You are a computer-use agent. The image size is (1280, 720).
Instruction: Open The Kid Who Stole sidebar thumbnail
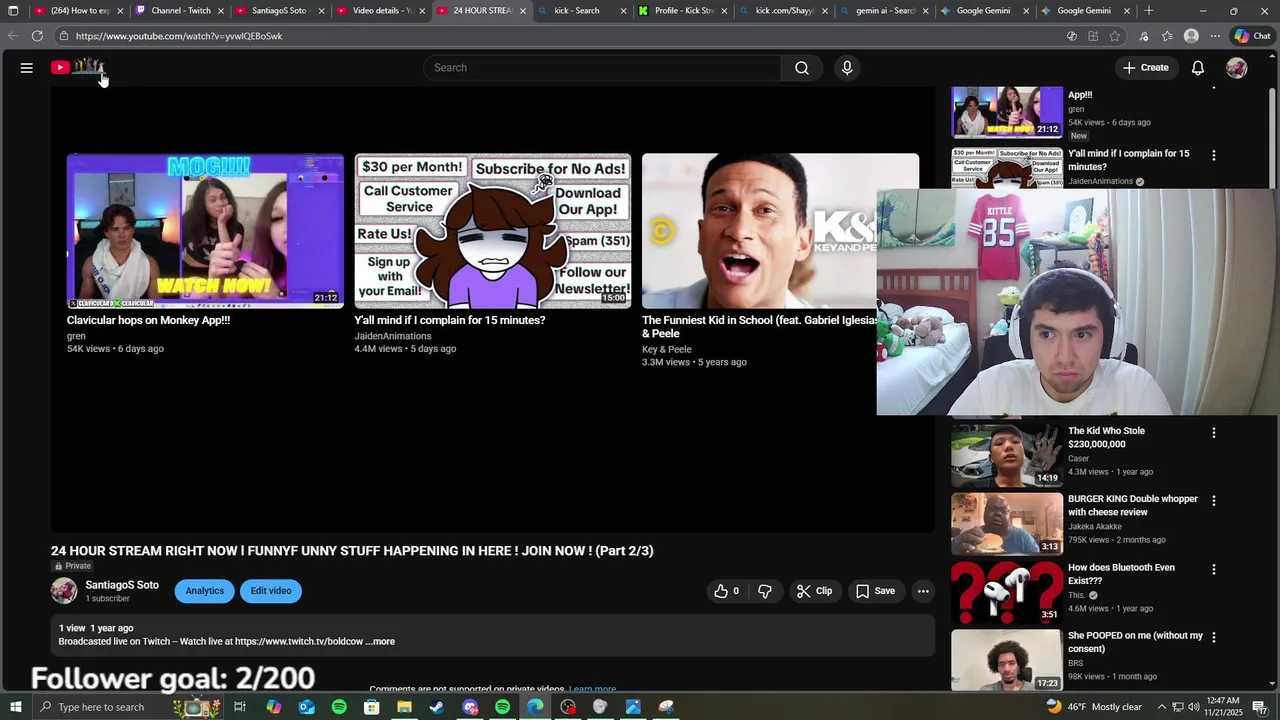[x=1007, y=454]
